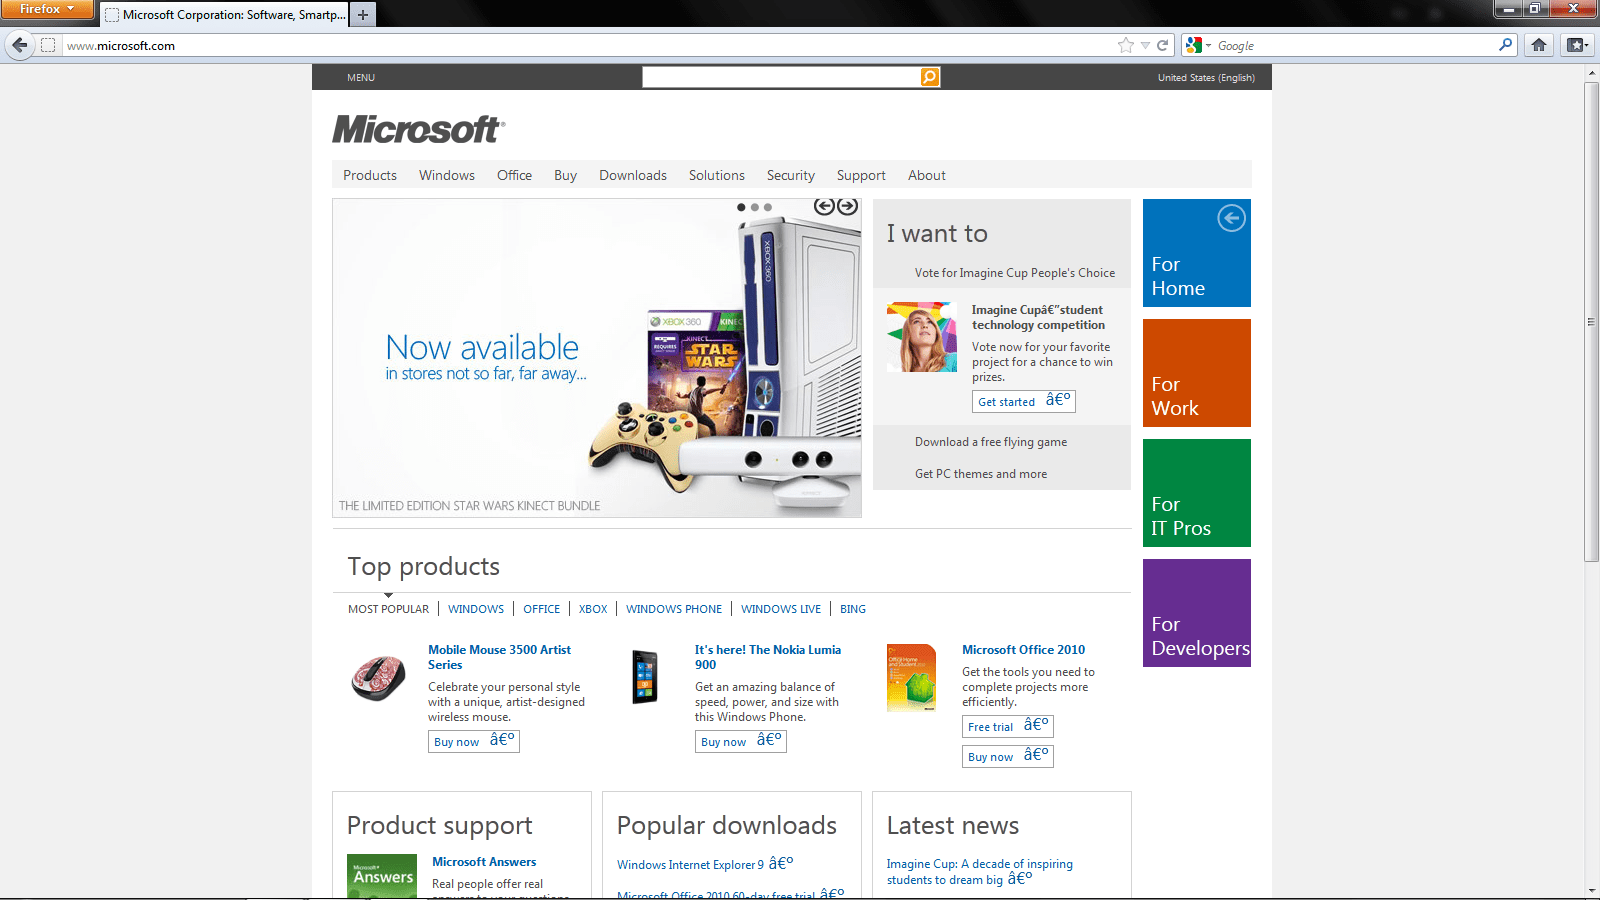This screenshot has width=1600, height=900.
Task: Open the Nokia Lumia 900 headline link
Action: pos(768,657)
